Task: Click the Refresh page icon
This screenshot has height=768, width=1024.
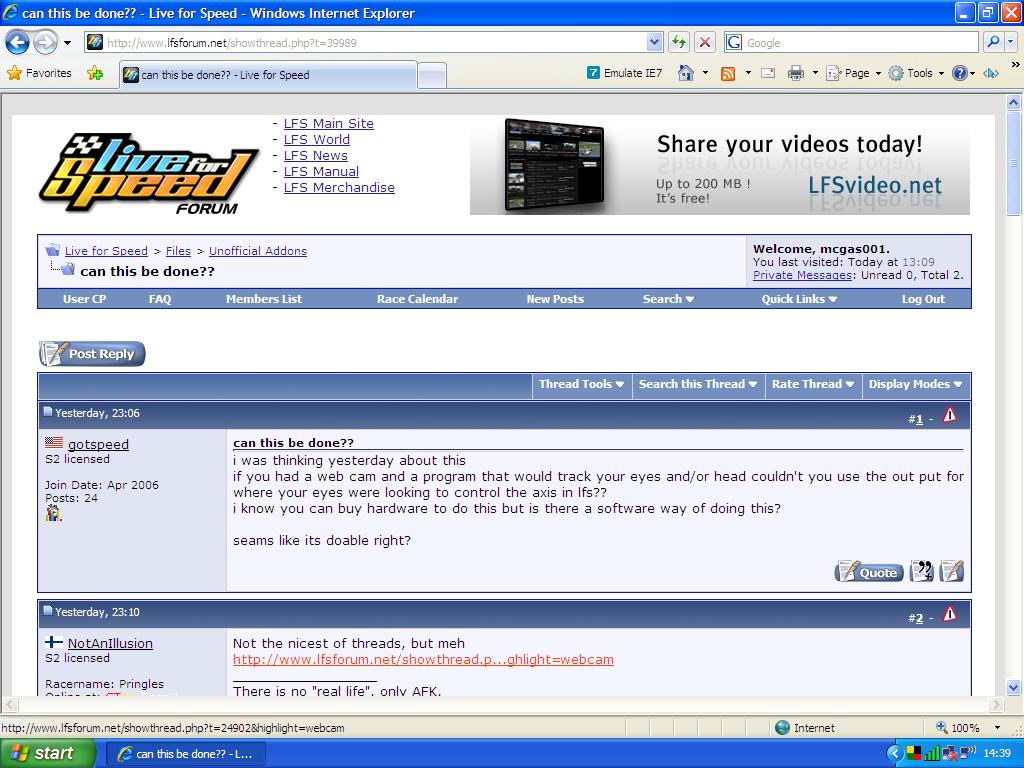Action: 679,43
